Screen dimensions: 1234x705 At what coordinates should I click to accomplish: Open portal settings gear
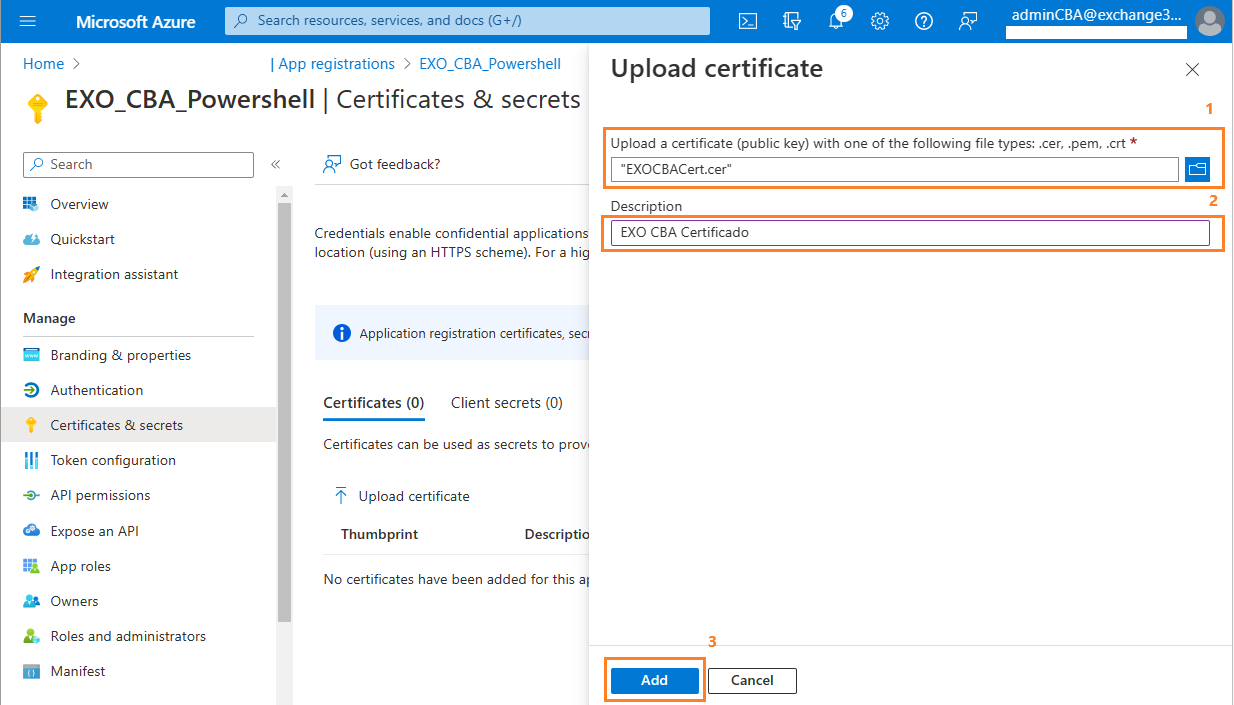[880, 21]
